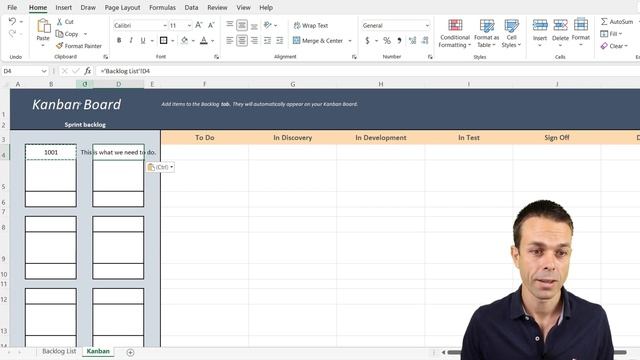
Task: Open Format as Table gallery
Action: click(x=487, y=33)
